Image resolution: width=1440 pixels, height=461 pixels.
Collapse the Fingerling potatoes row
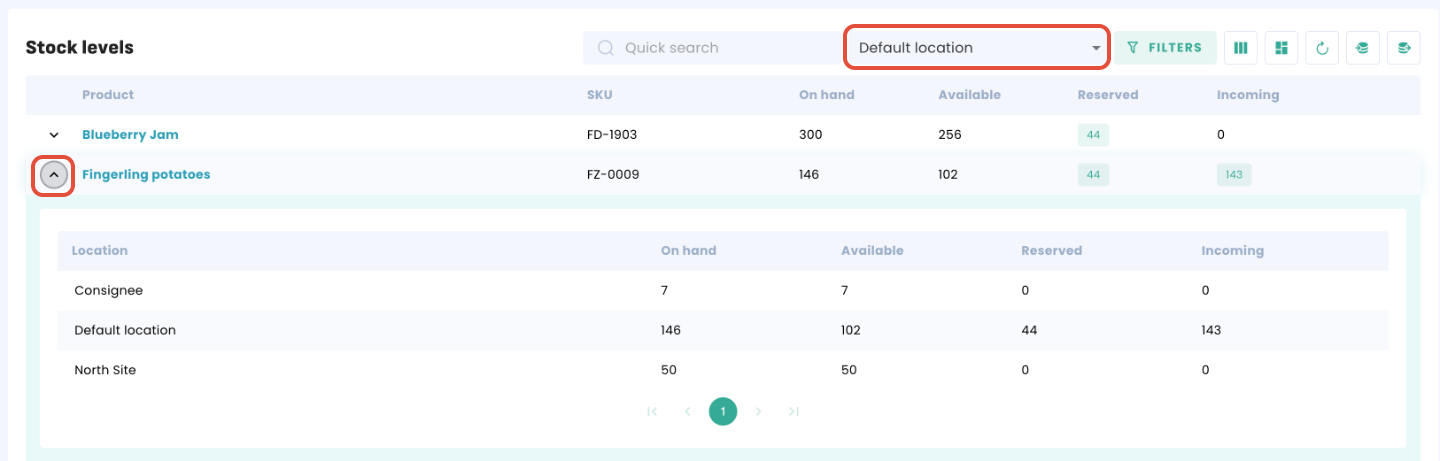(54, 175)
